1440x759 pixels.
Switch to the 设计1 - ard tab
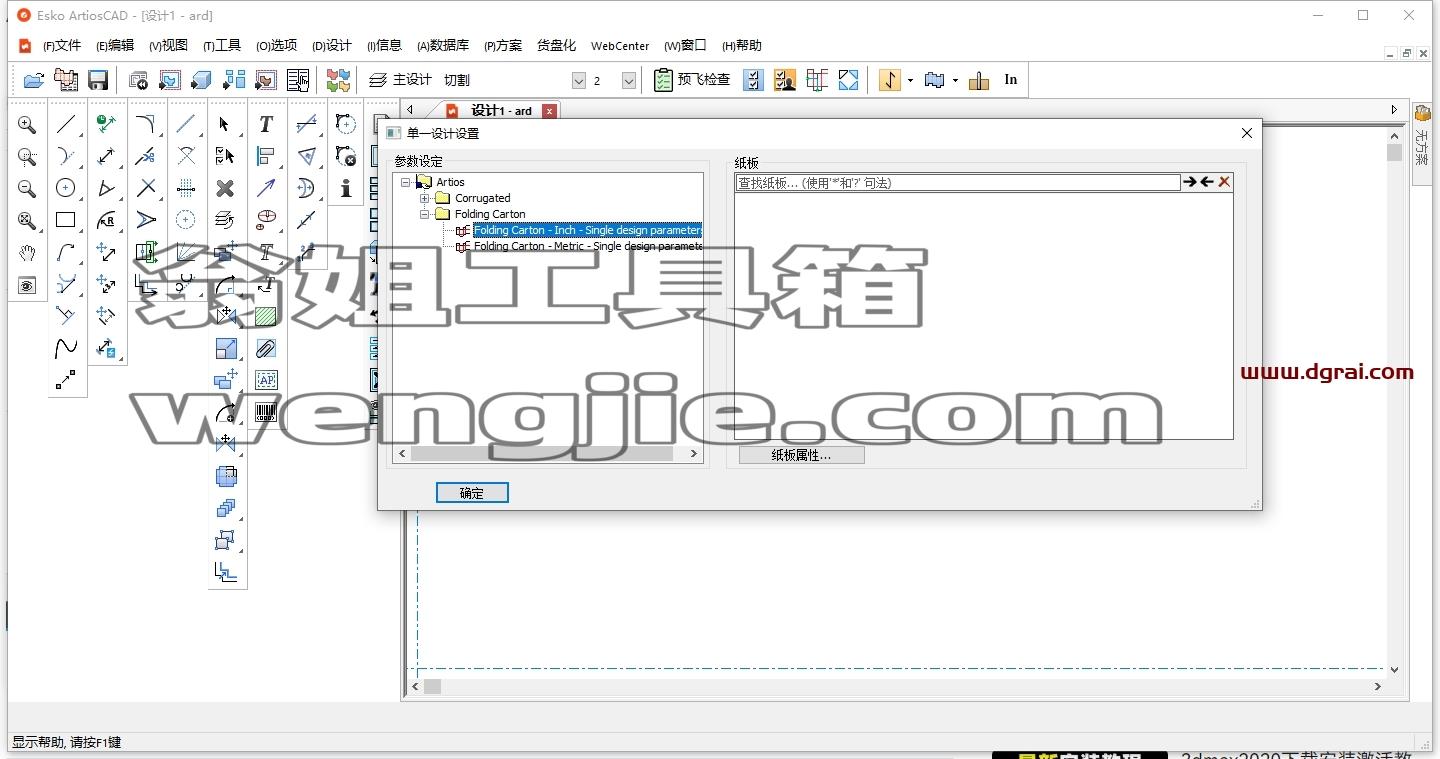click(x=501, y=110)
